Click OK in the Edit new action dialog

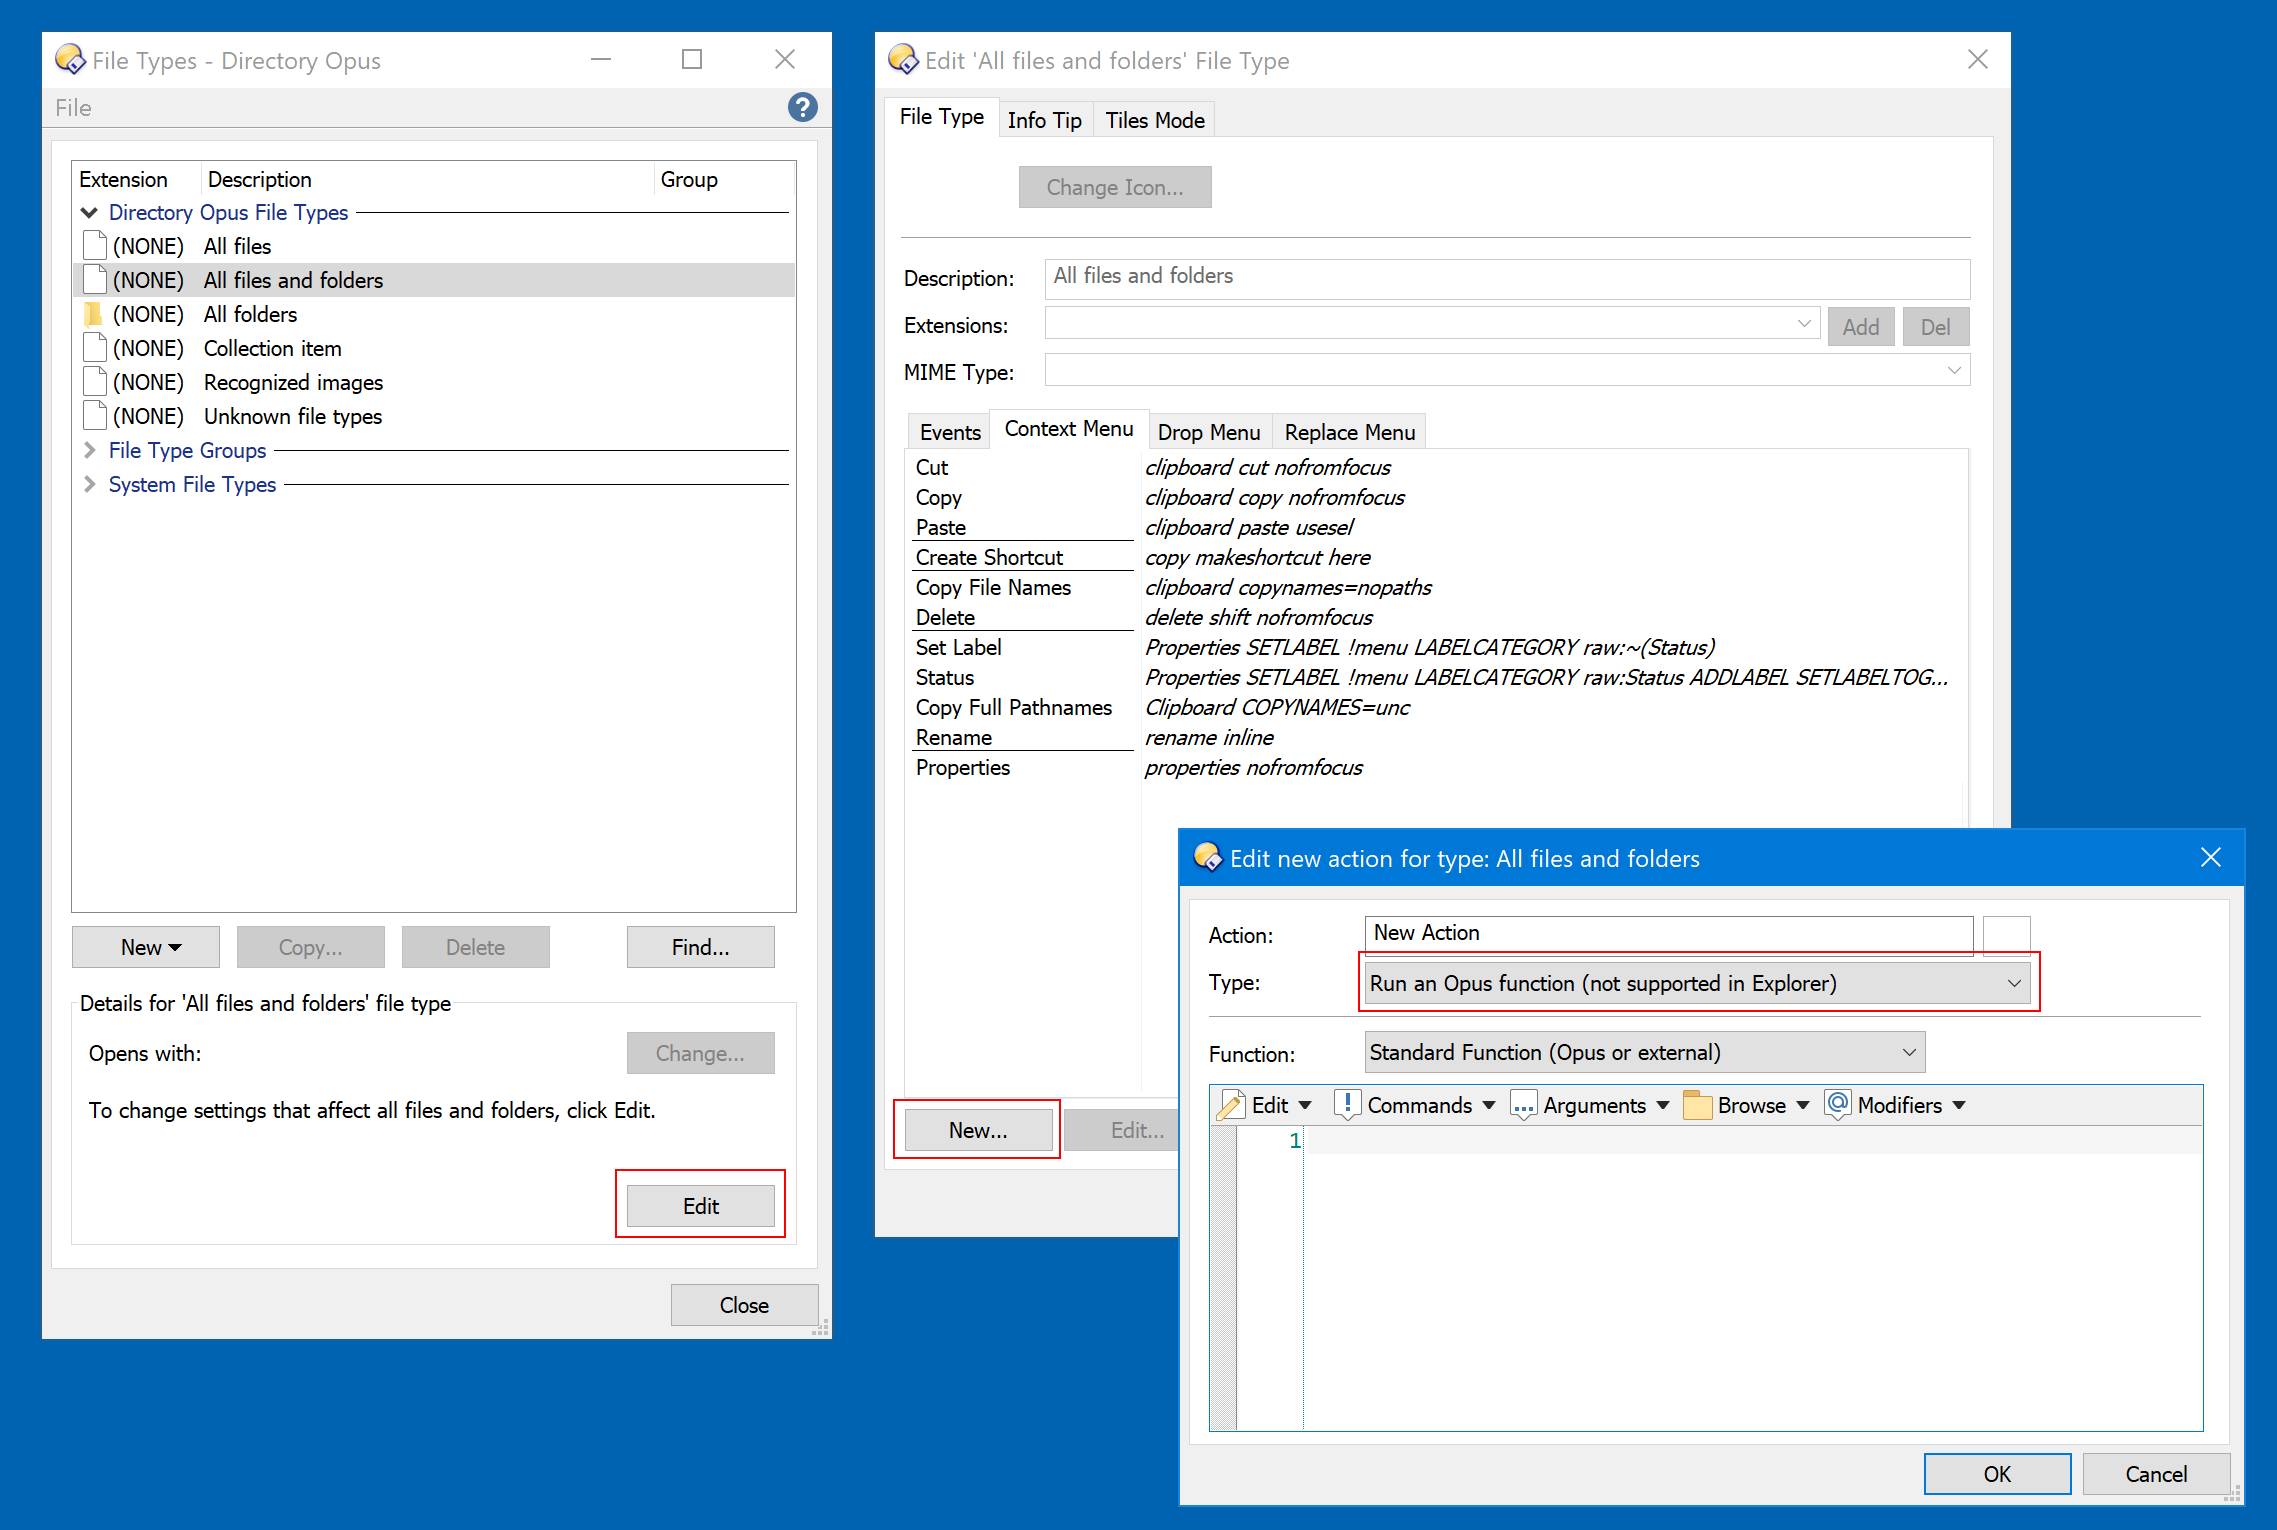[x=1996, y=1473]
